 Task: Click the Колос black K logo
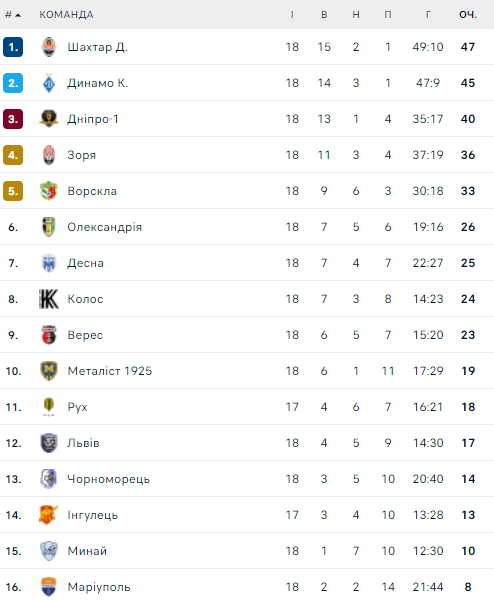coord(49,299)
